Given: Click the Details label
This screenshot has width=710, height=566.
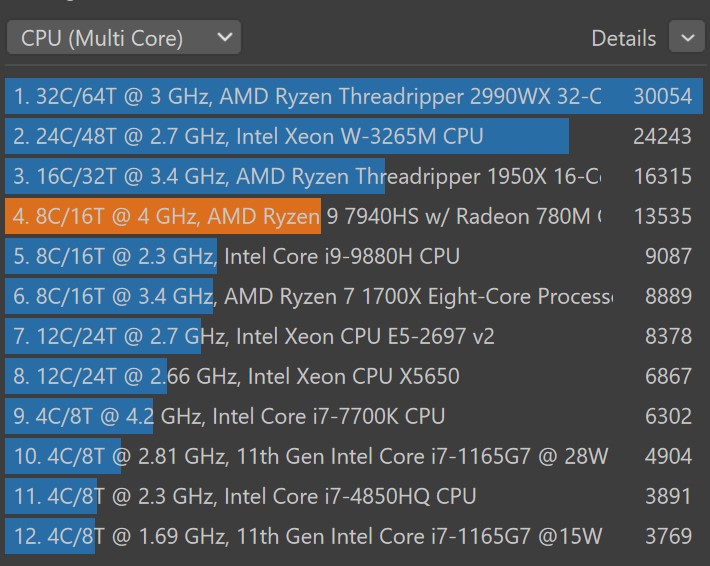Looking at the screenshot, I should [623, 38].
